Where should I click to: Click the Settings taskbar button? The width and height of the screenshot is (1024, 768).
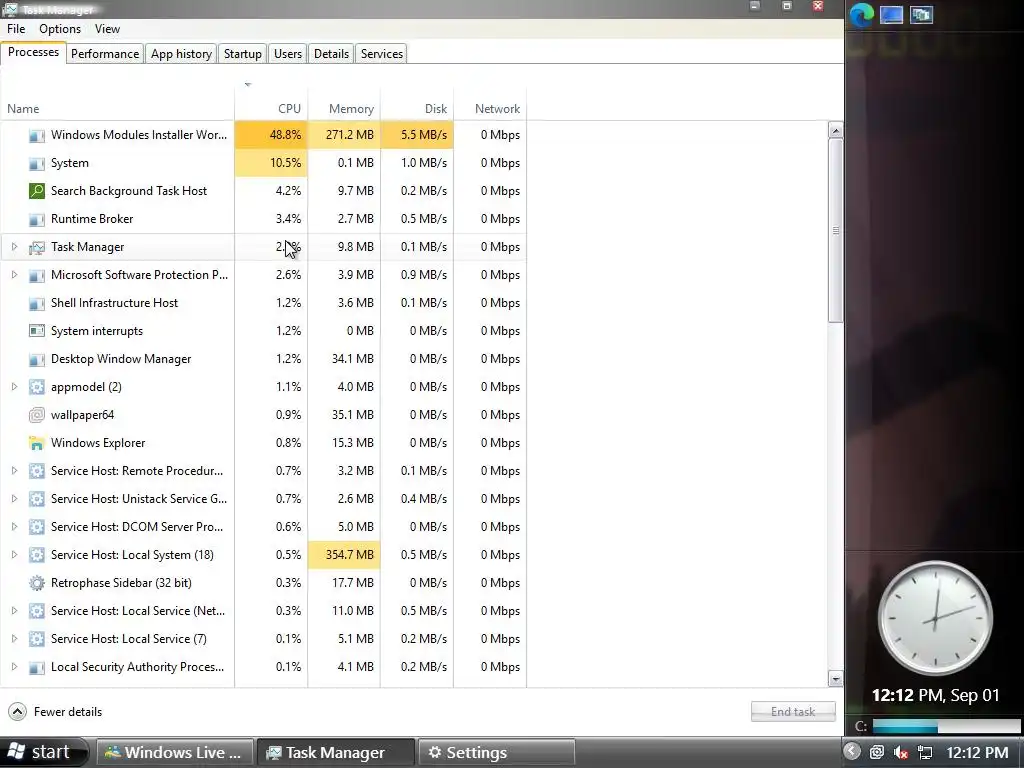[x=496, y=752]
